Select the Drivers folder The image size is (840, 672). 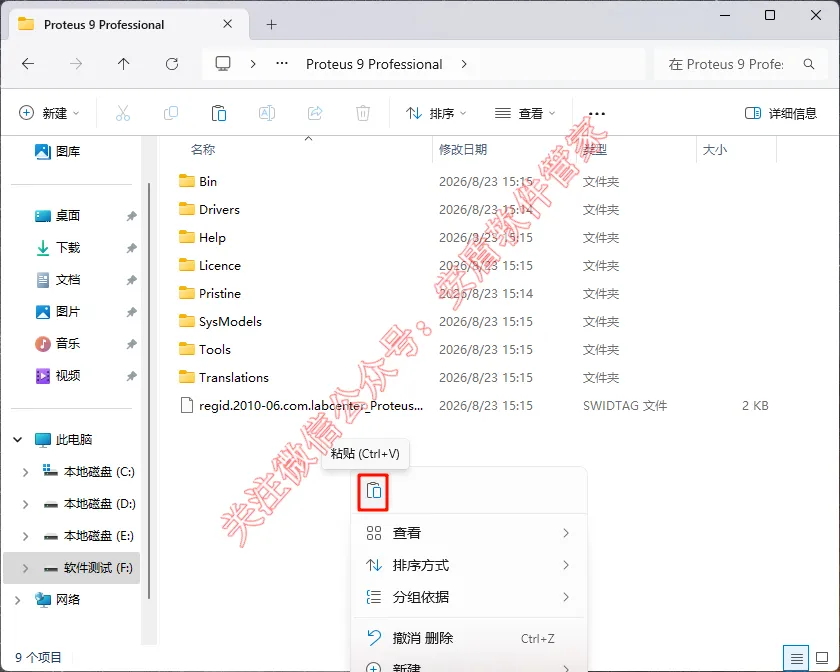pos(219,210)
